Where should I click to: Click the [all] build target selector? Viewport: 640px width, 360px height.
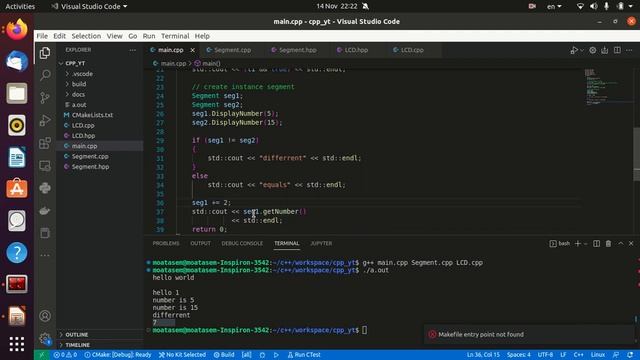[247, 355]
